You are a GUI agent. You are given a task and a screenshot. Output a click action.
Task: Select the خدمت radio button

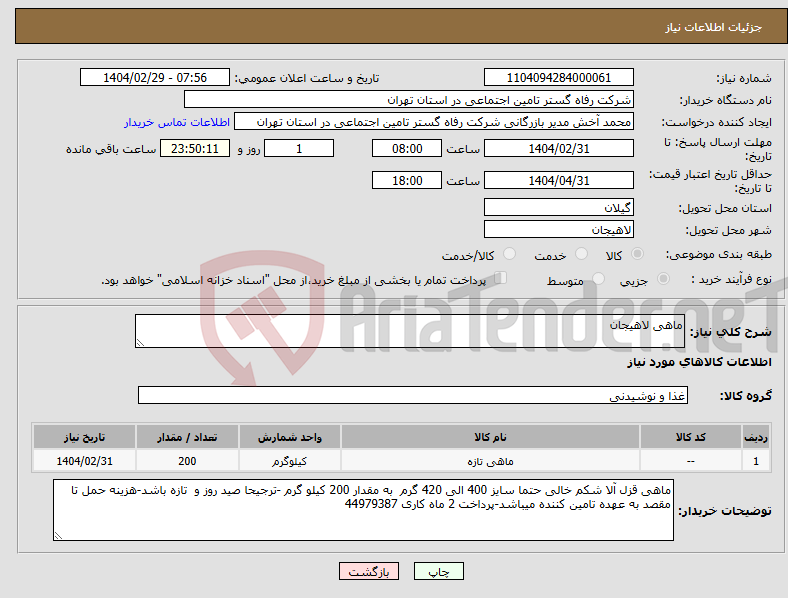coord(581,254)
